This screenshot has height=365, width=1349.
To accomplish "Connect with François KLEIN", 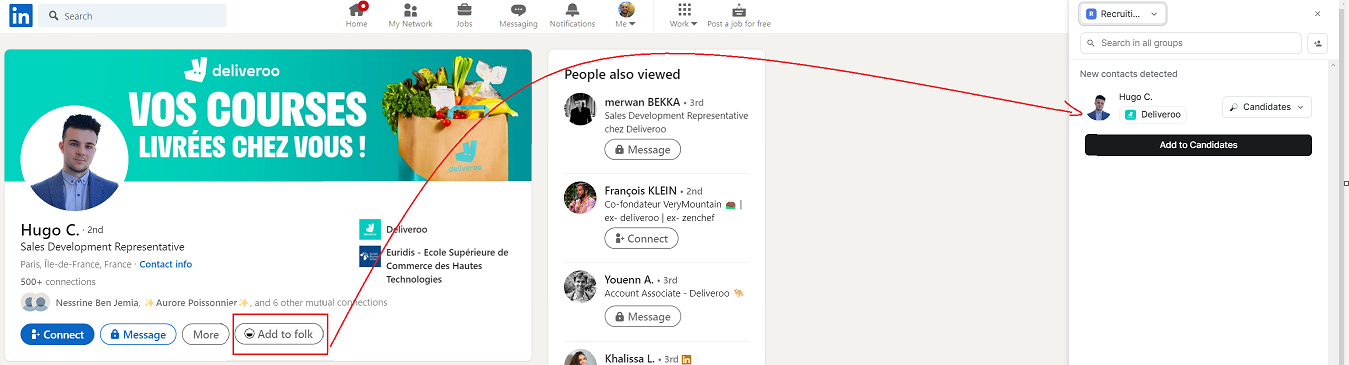I will click(x=641, y=238).
